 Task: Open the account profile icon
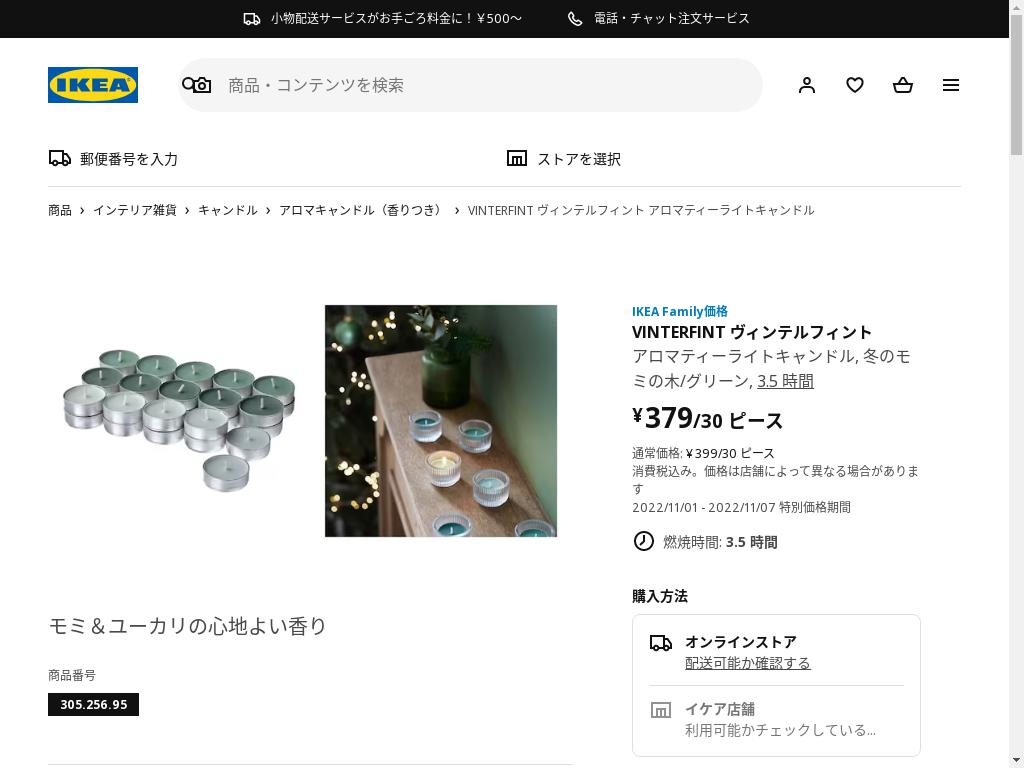coord(807,85)
